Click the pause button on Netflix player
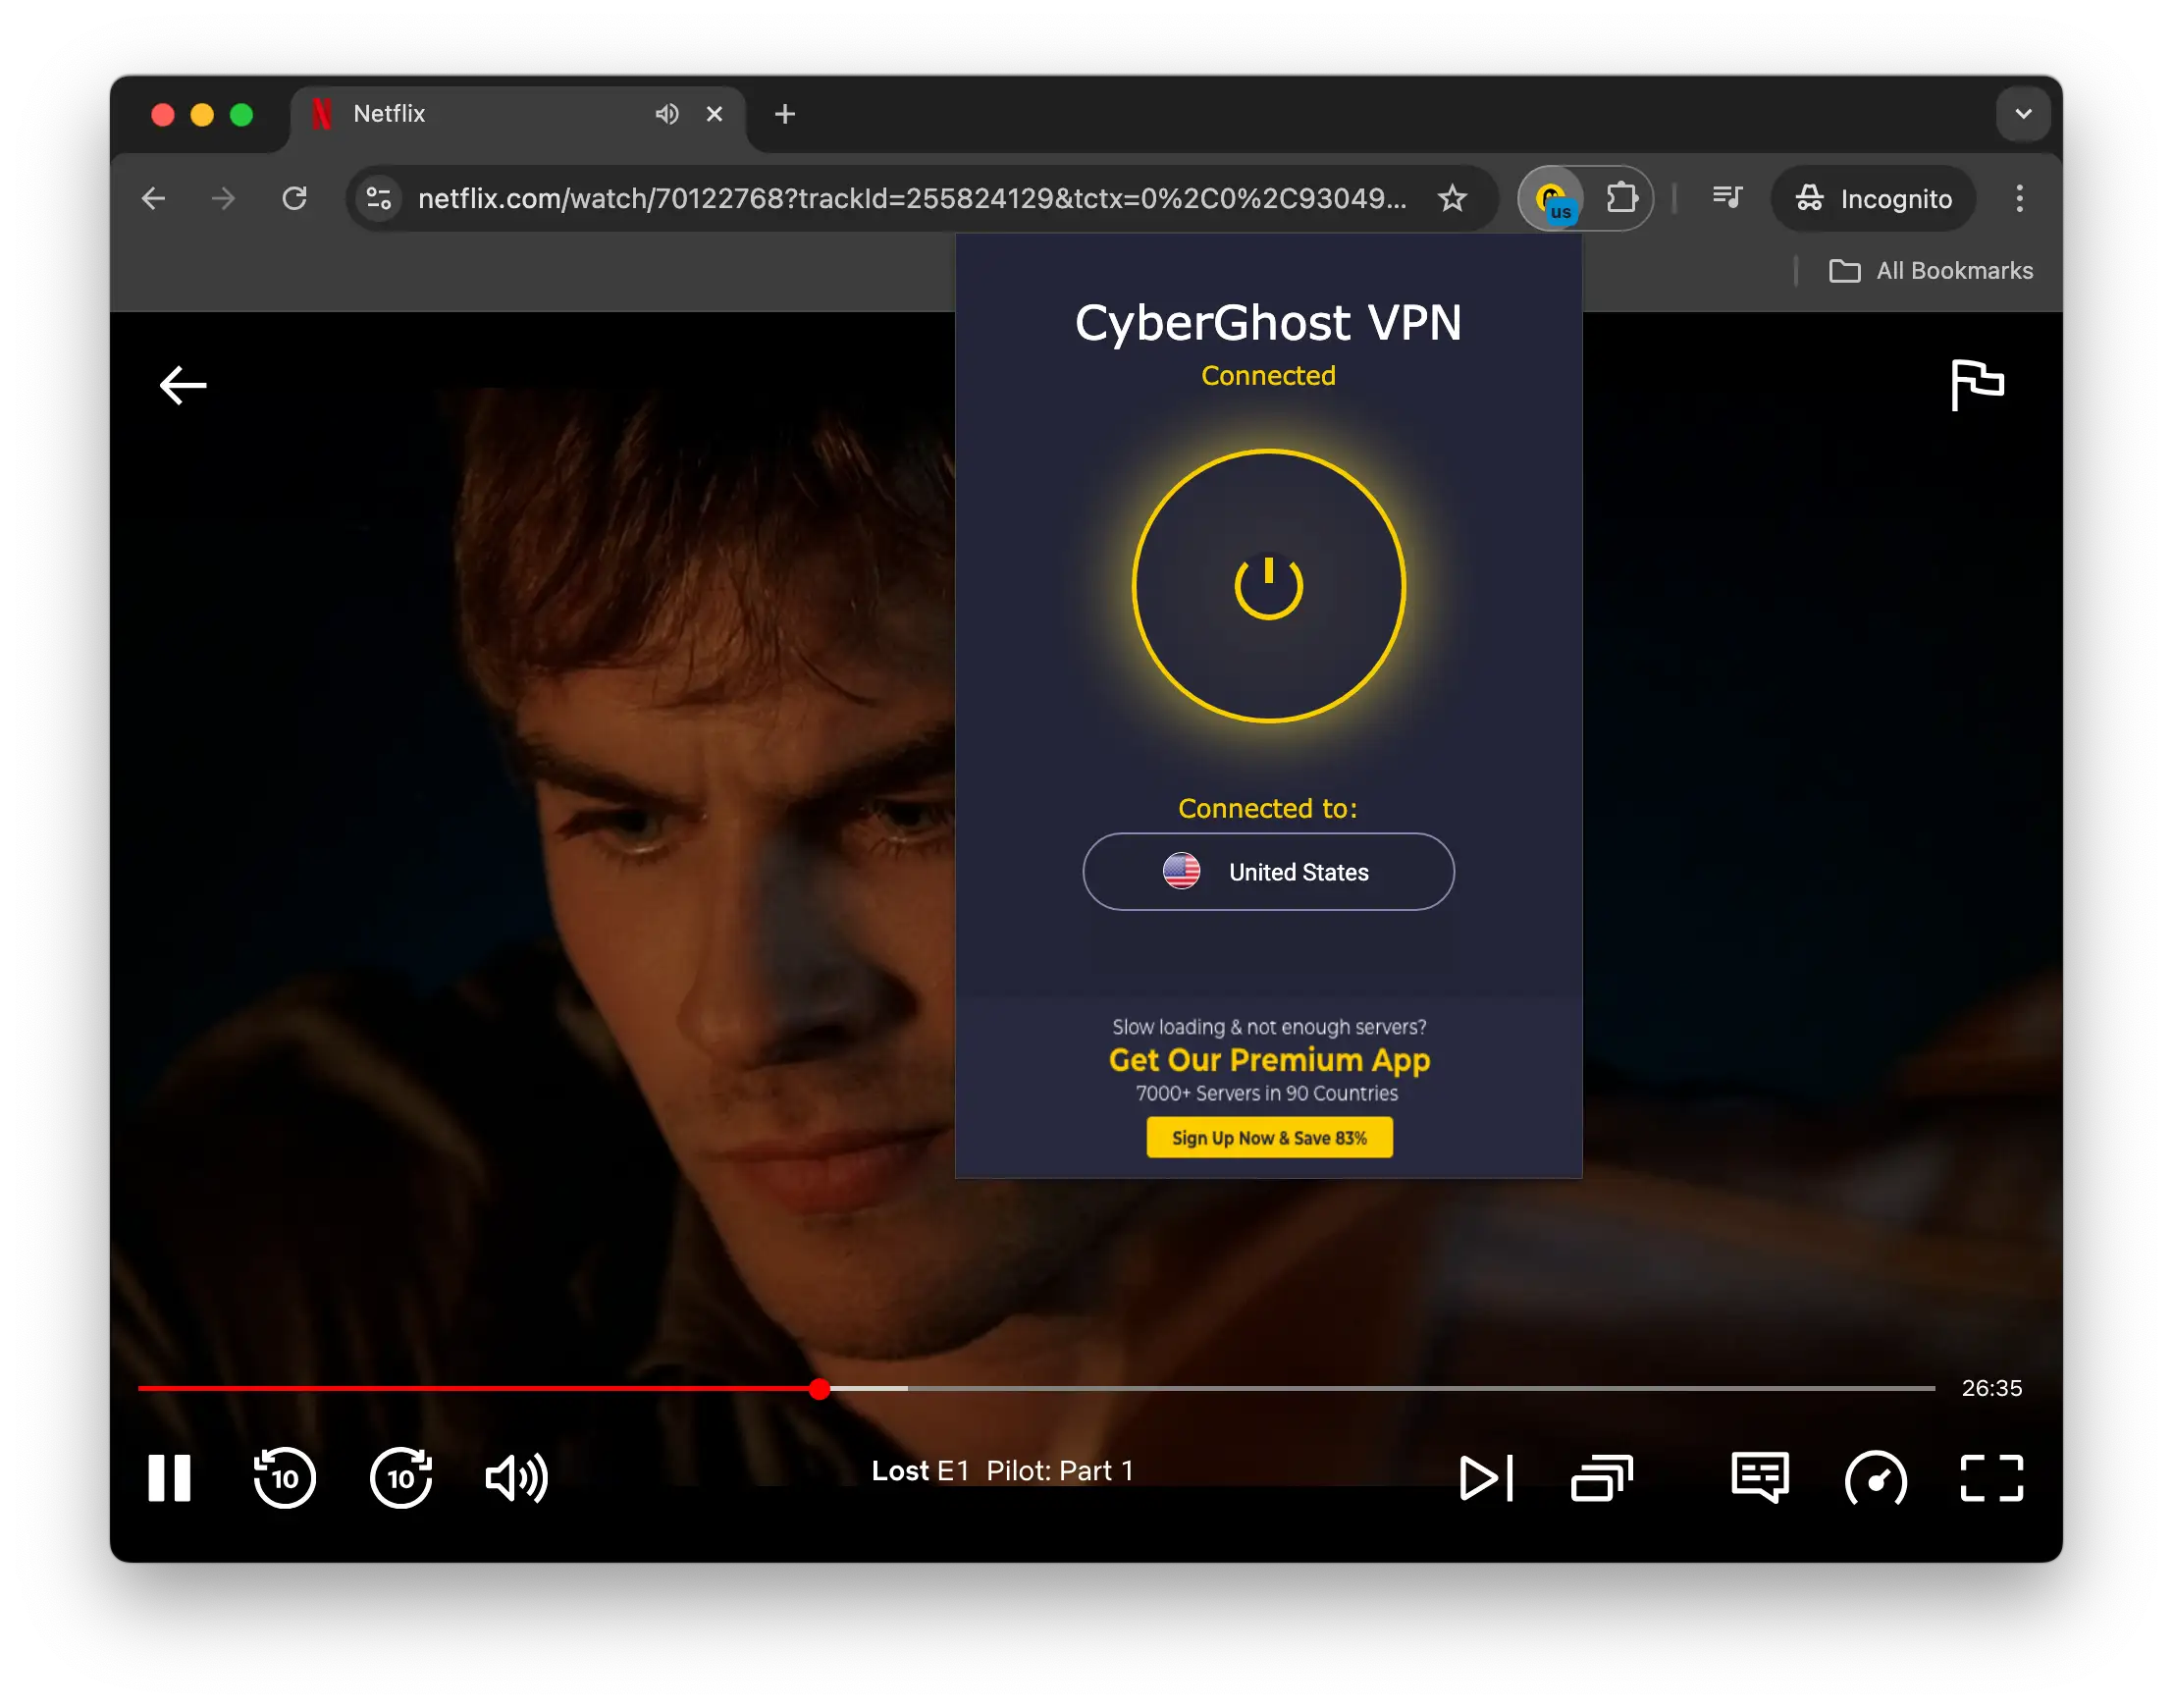 click(170, 1478)
